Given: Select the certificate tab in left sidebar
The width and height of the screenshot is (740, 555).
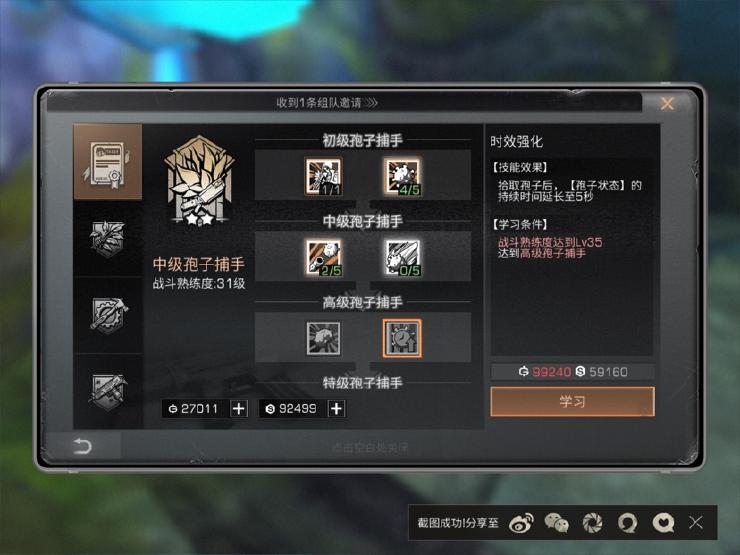Looking at the screenshot, I should tap(108, 162).
